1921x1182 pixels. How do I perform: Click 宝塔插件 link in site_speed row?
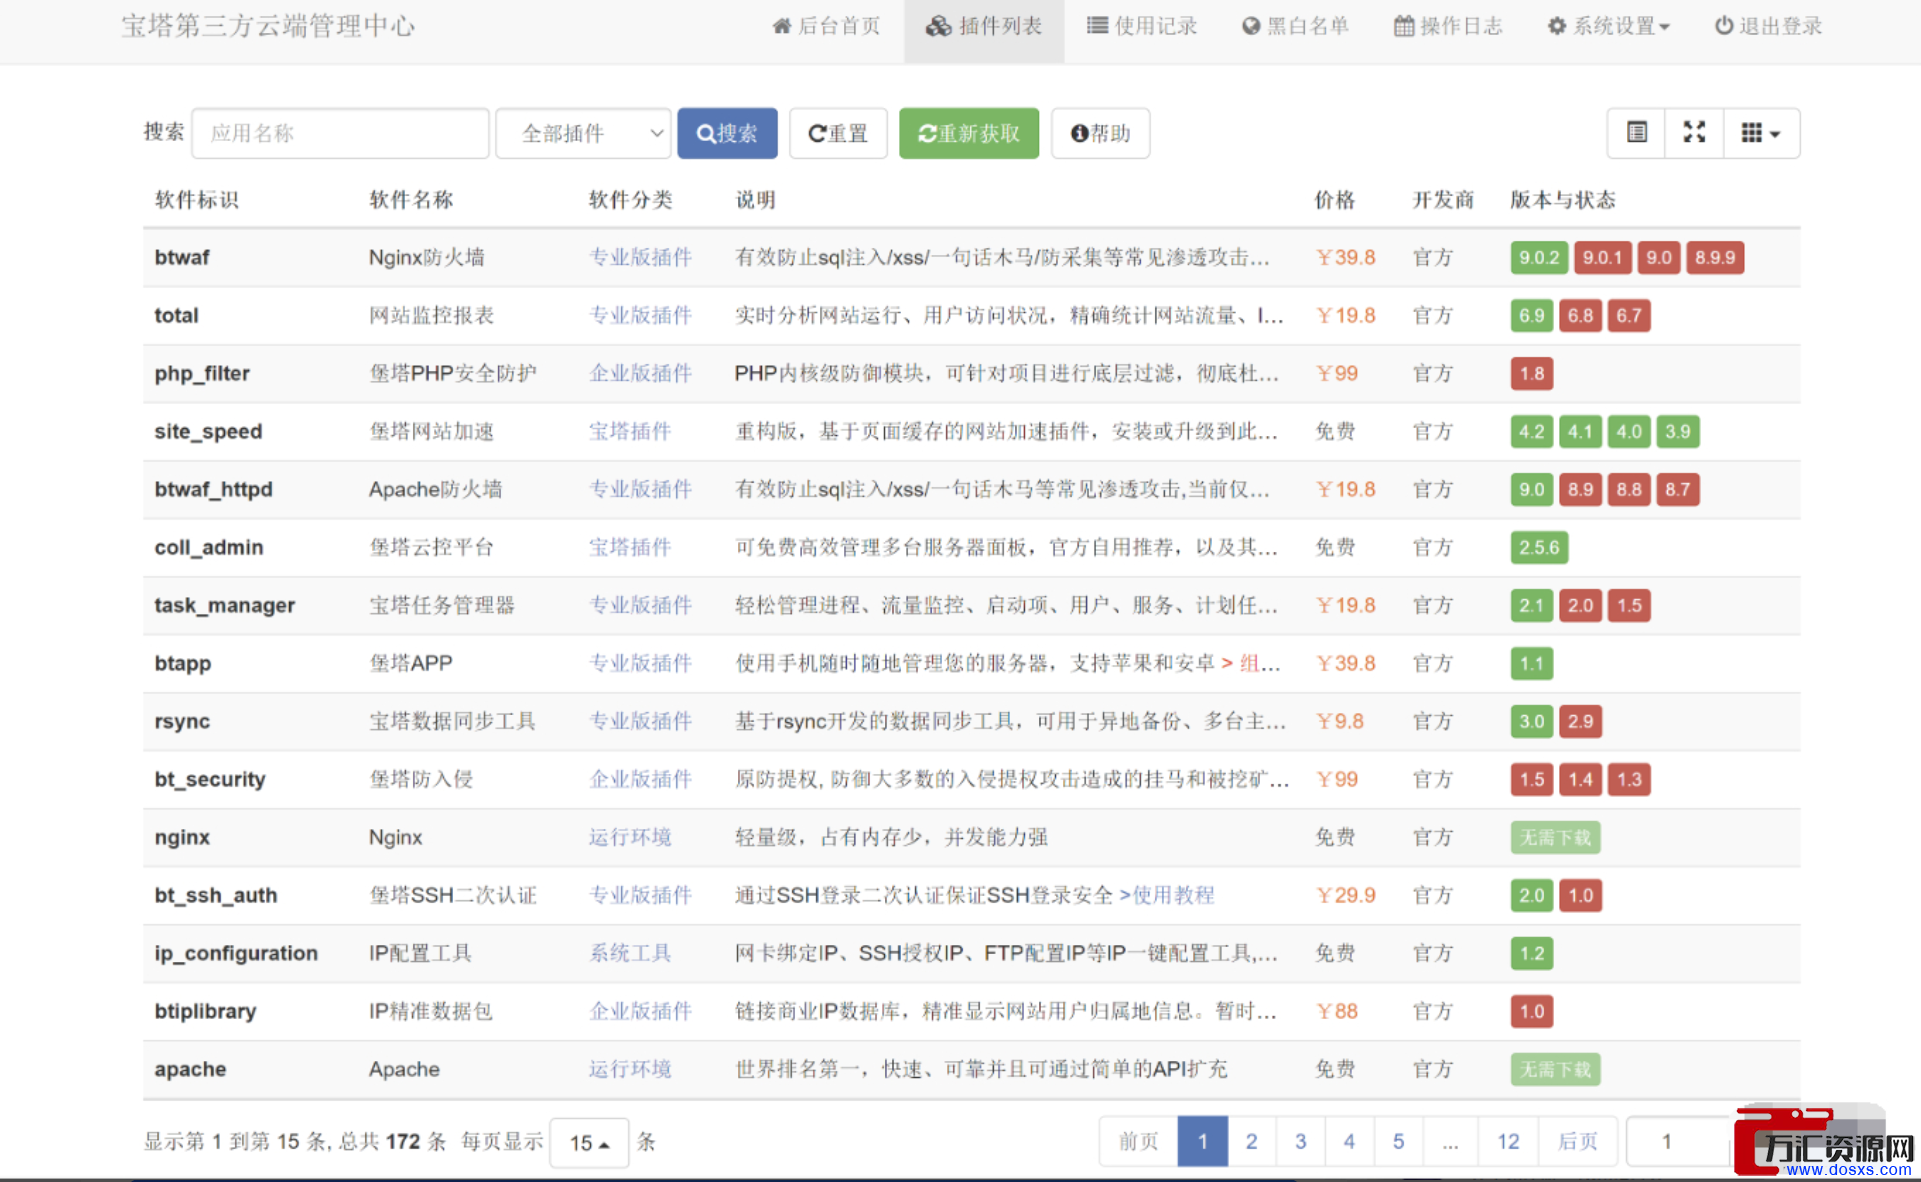pyautogui.click(x=630, y=432)
